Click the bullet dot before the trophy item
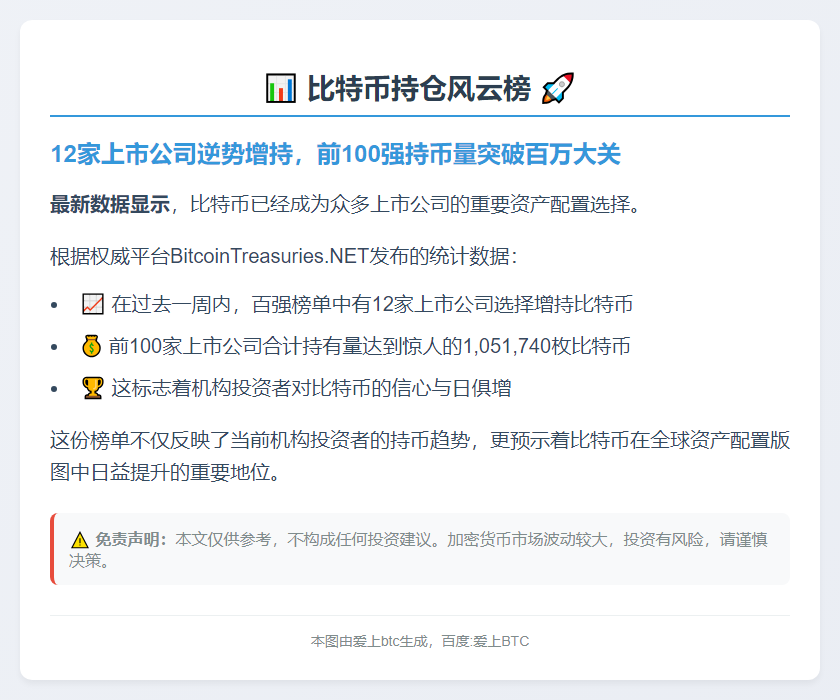The width and height of the screenshot is (840, 700). 56,387
